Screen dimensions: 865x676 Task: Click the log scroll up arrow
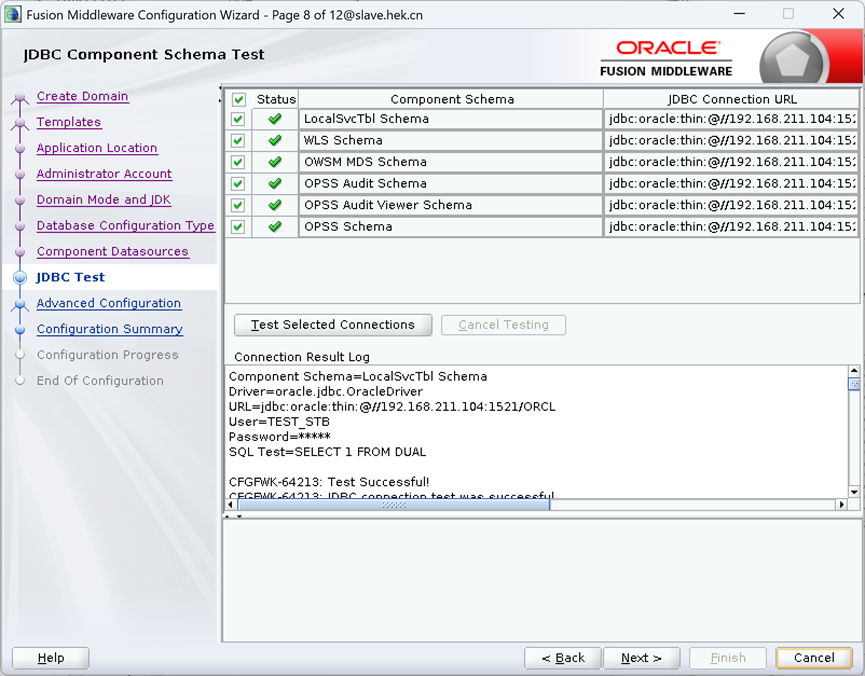854,371
